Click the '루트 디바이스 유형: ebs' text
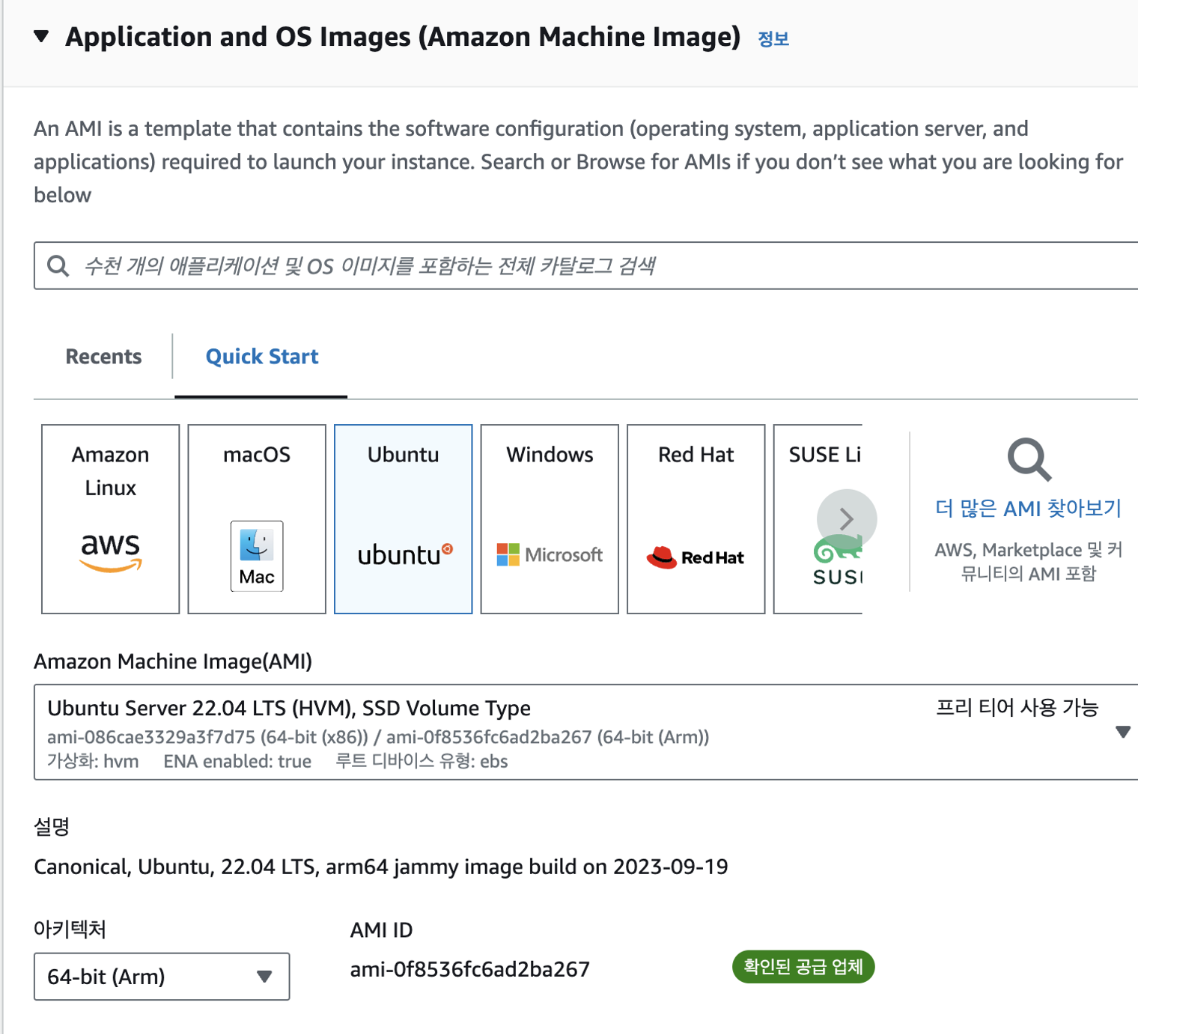Image resolution: width=1184 pixels, height=1034 pixels. tap(421, 761)
